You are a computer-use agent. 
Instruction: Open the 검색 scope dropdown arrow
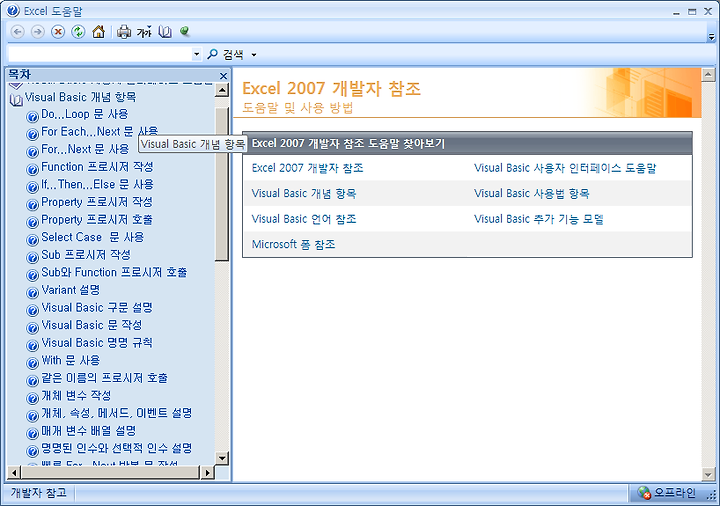(253, 55)
